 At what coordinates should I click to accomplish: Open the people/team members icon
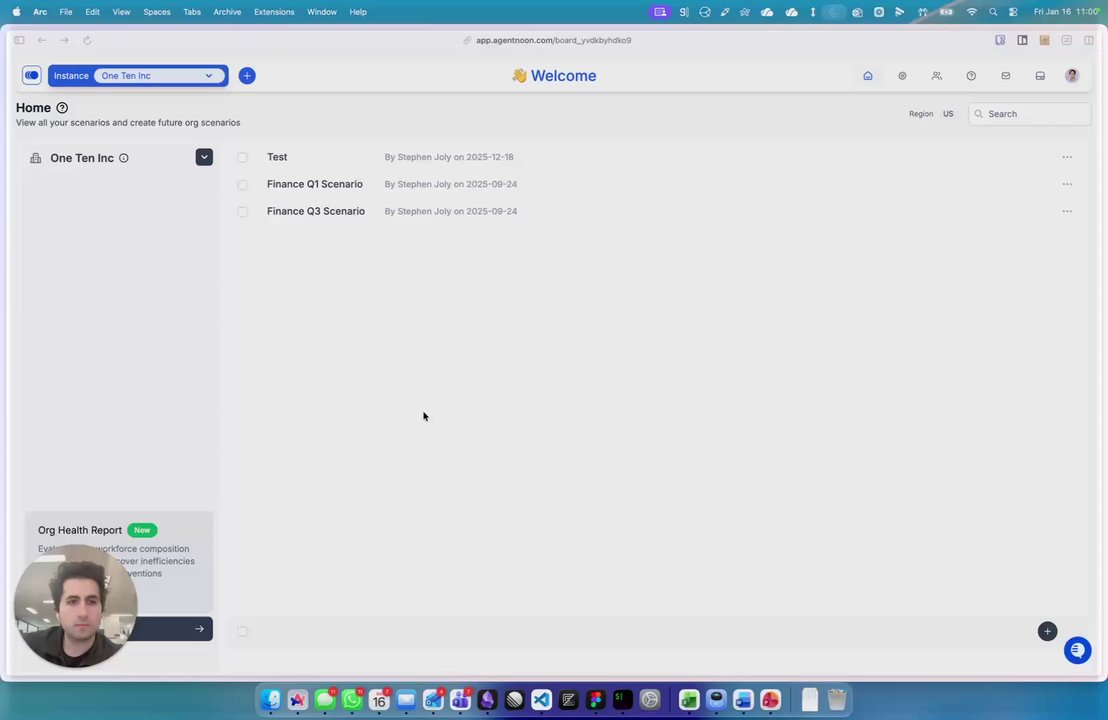937,76
